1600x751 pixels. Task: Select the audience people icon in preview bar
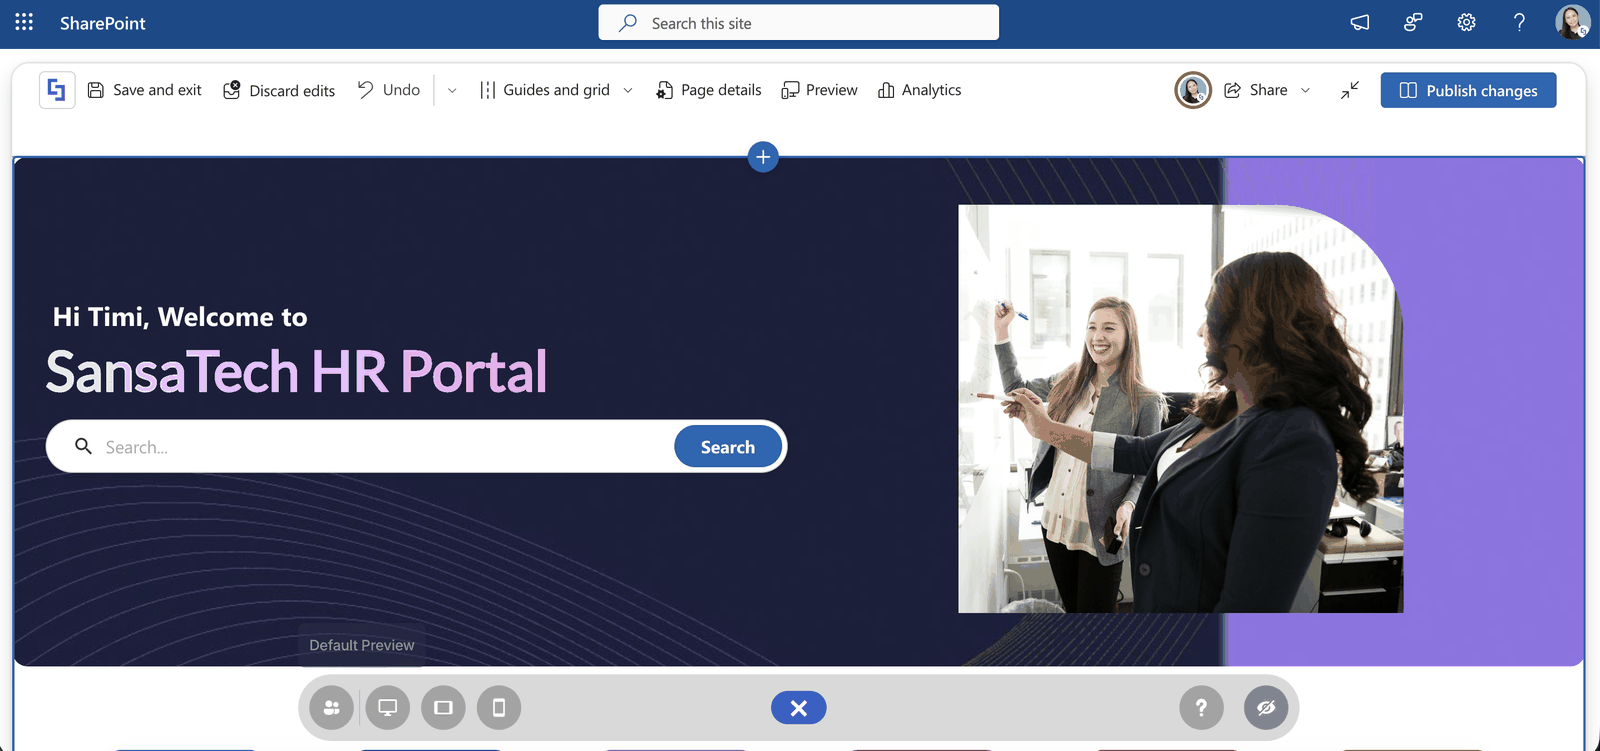tap(332, 708)
